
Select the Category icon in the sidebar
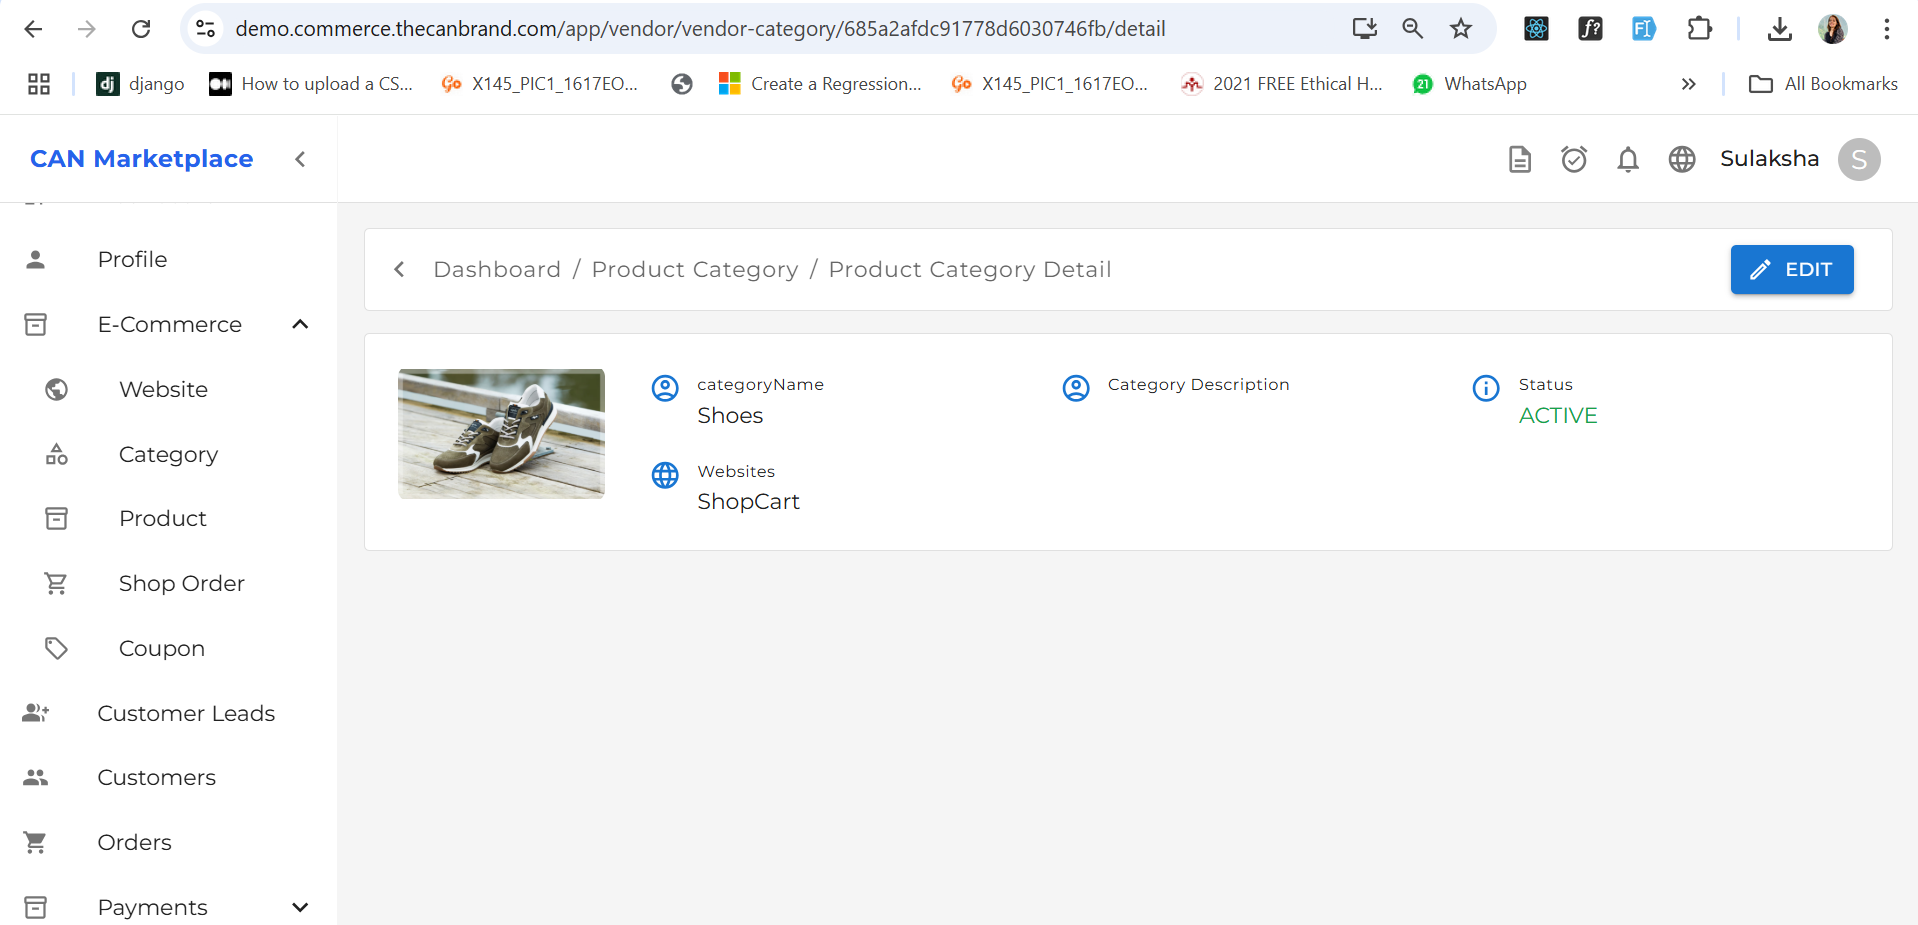(56, 454)
